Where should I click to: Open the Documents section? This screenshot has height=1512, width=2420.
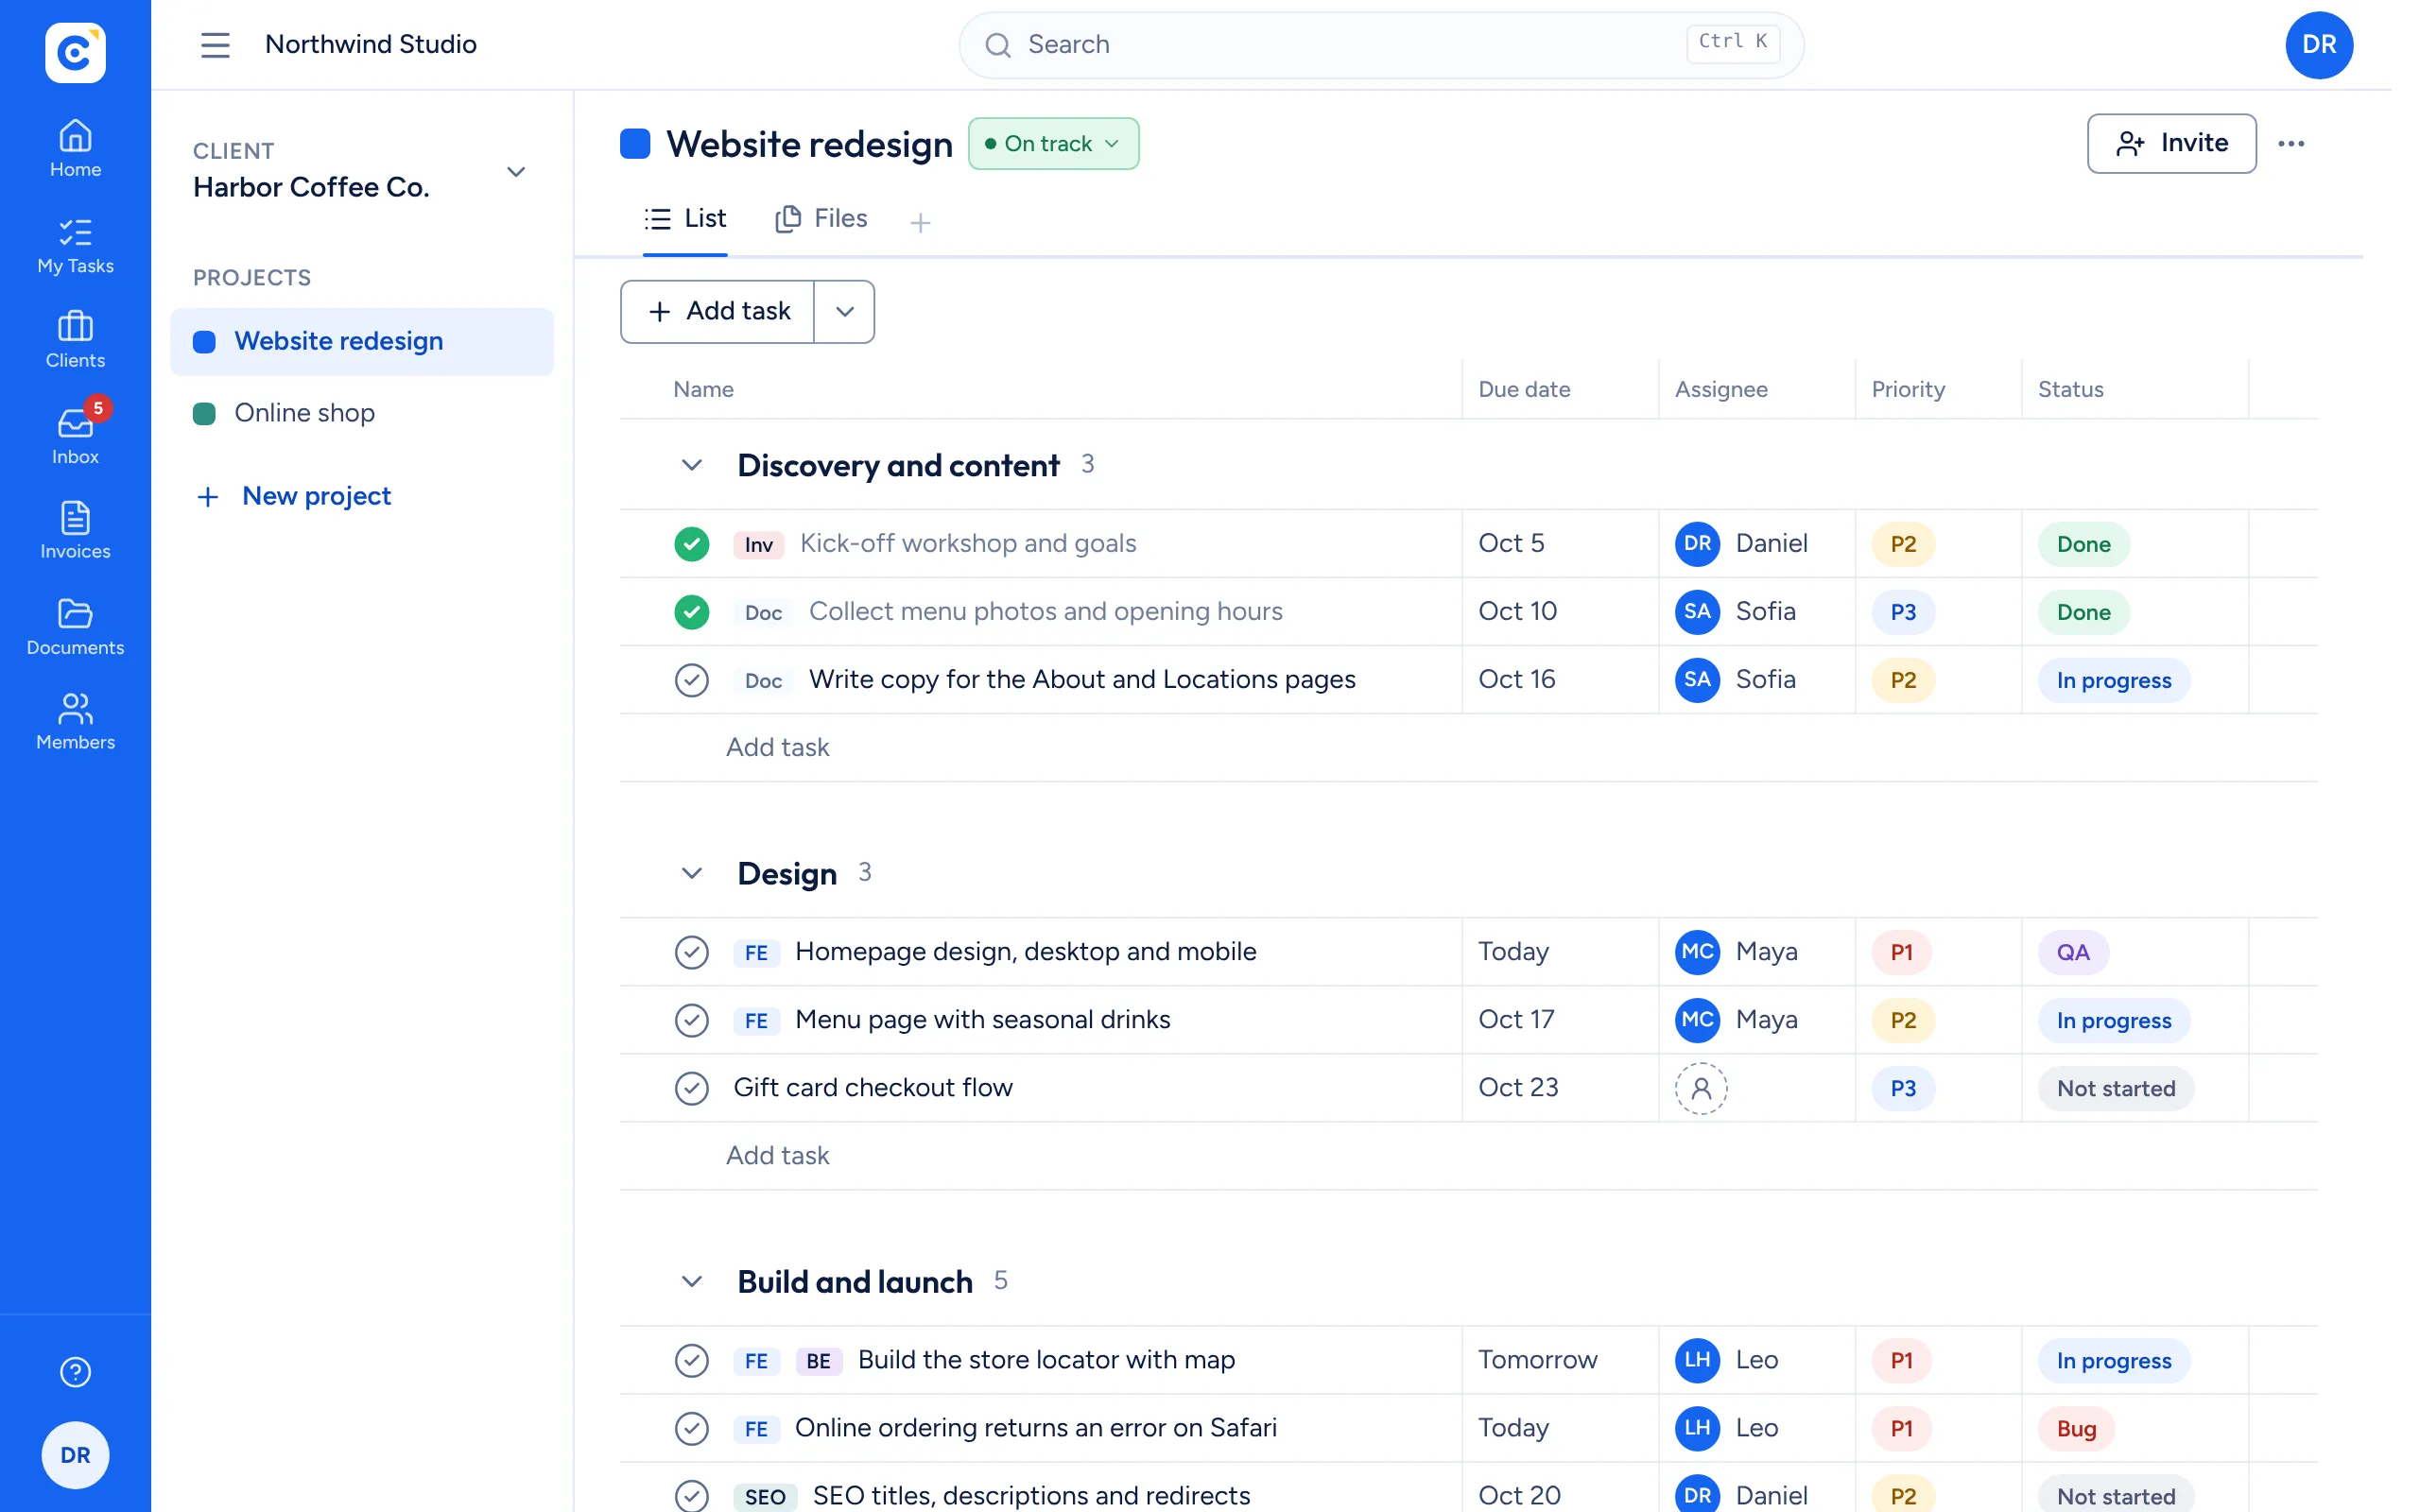click(75, 627)
